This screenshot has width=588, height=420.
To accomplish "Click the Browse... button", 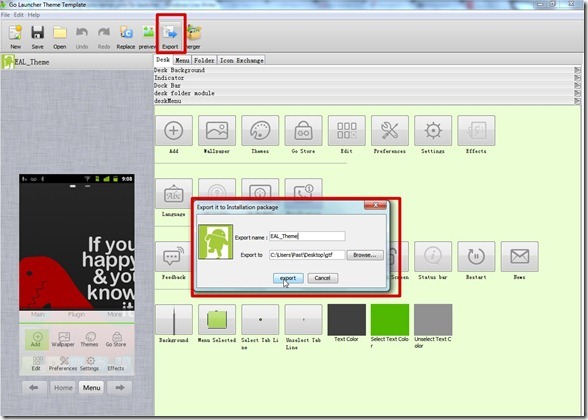I will tap(365, 255).
